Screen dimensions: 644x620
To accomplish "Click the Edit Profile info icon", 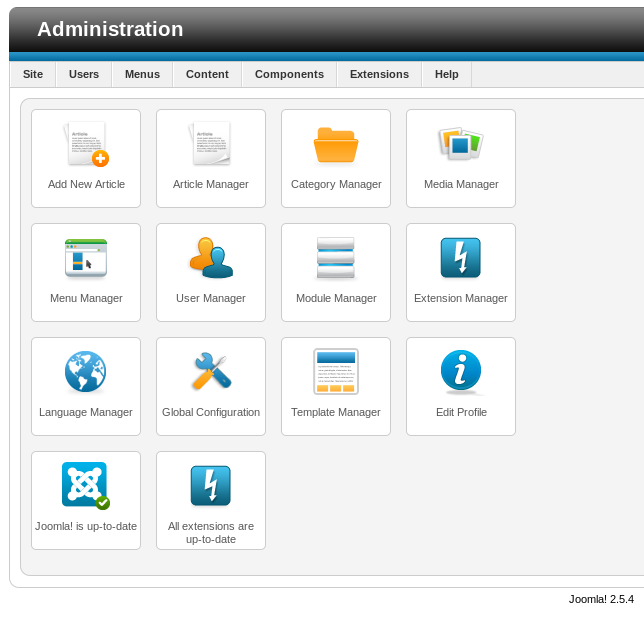I will tap(461, 372).
